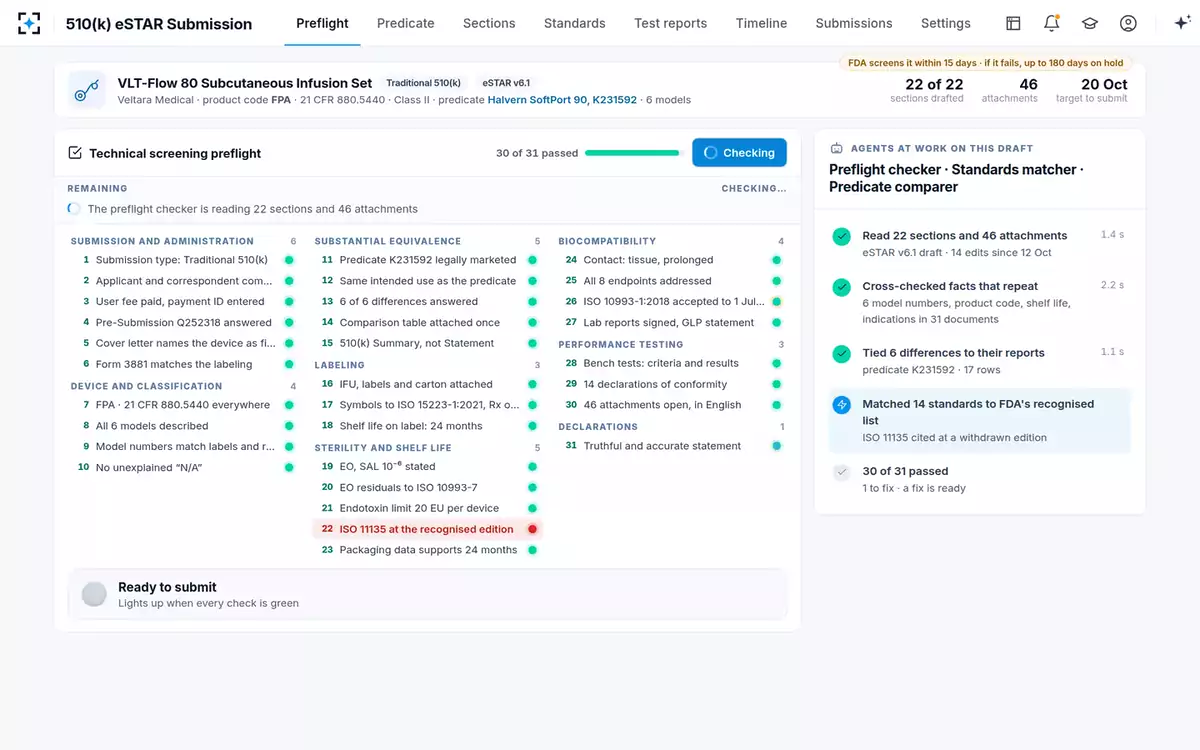
Task: Click the 20 Oct target to submit
Action: pyautogui.click(x=1091, y=90)
